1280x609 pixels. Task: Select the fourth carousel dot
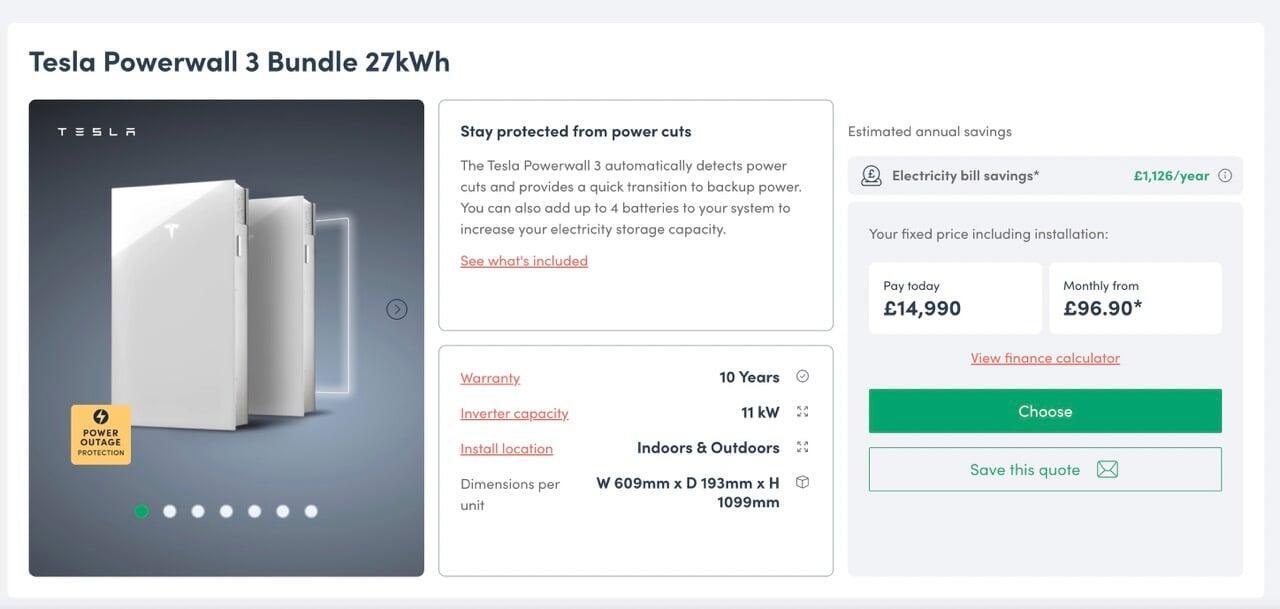(x=226, y=511)
